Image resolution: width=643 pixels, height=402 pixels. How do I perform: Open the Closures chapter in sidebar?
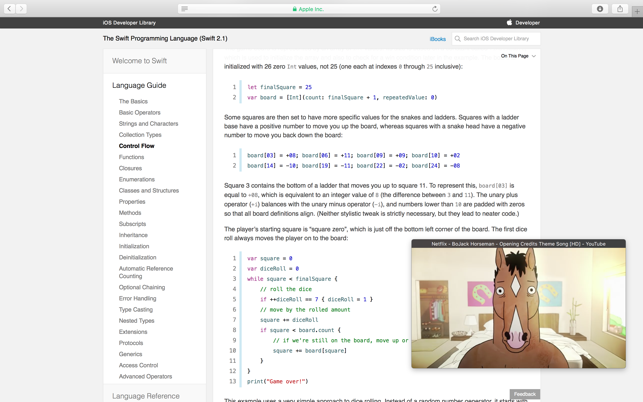(x=130, y=168)
